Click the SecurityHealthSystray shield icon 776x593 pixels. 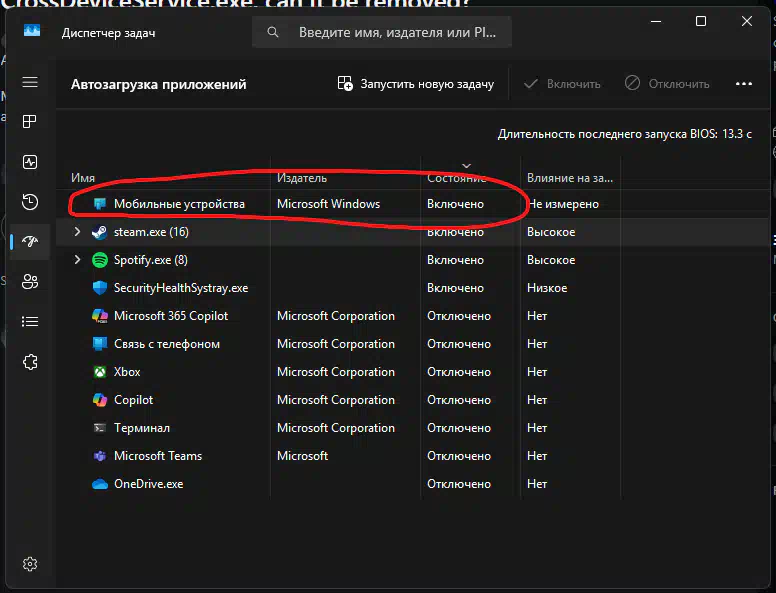pyautogui.click(x=99, y=288)
